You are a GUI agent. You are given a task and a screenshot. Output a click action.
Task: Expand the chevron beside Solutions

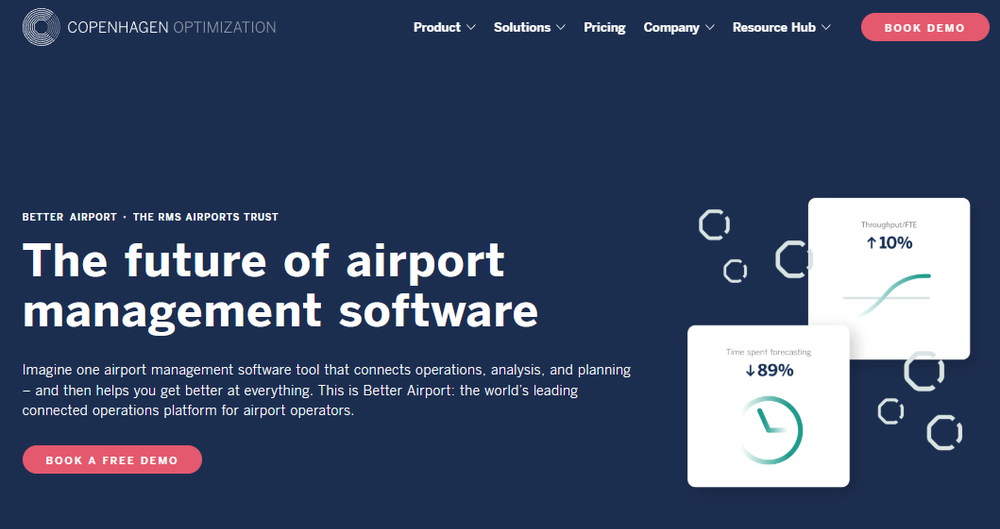[x=561, y=27]
